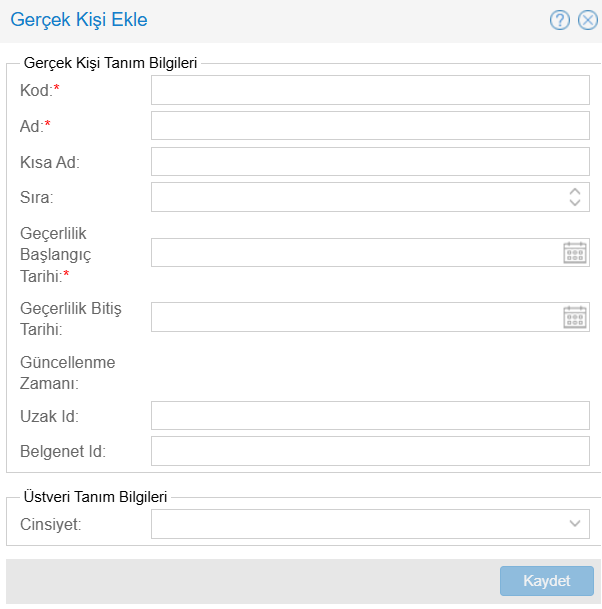Viewport: 602px width, 609px height.
Task: Click Gerçek Kişi Tanım Bilgileri section legend
Action: click(x=110, y=62)
